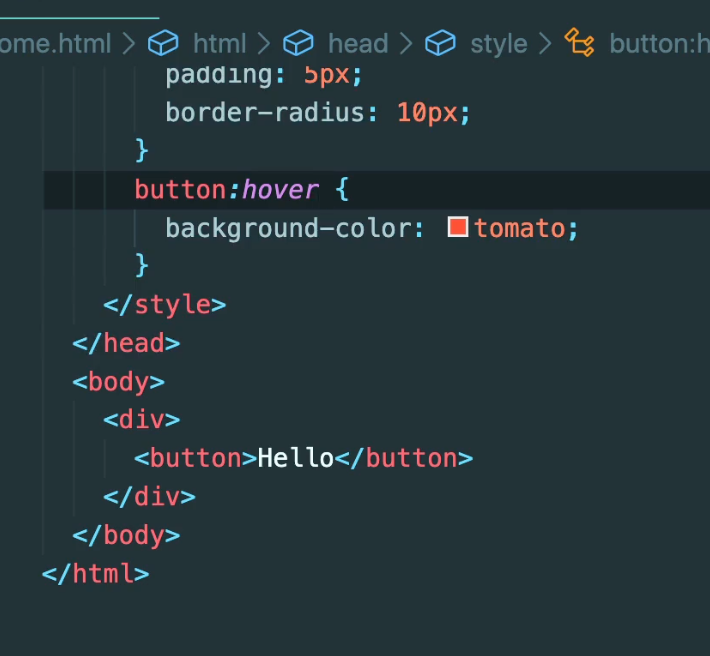Viewport: 710px width, 656px height.
Task: Click the closing '</style>' tag
Action: 165,305
